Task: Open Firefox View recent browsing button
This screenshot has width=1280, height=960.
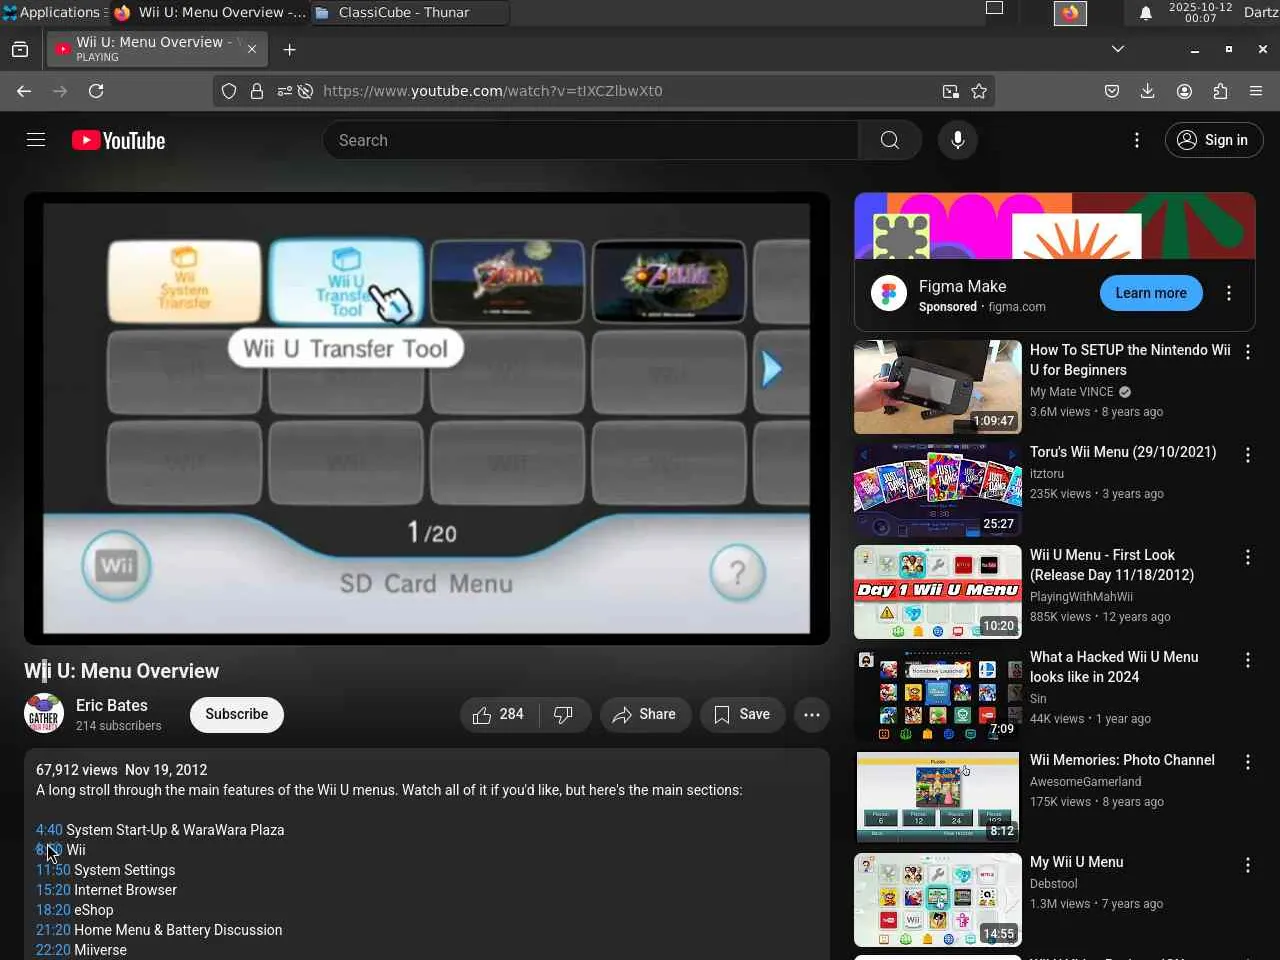Action: pos(20,49)
